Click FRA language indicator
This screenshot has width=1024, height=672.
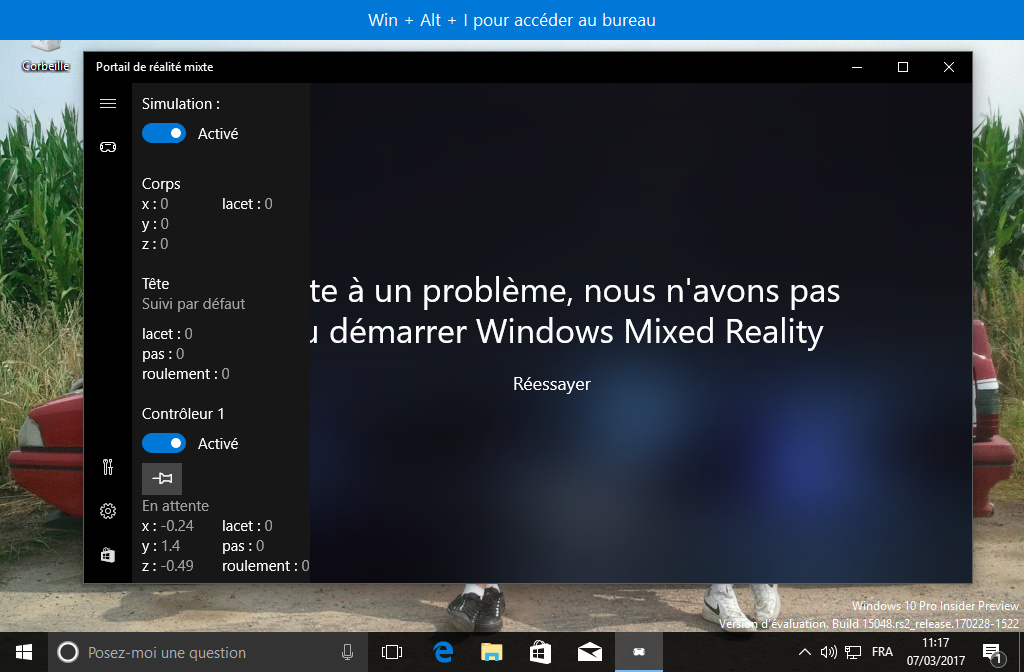tap(882, 652)
